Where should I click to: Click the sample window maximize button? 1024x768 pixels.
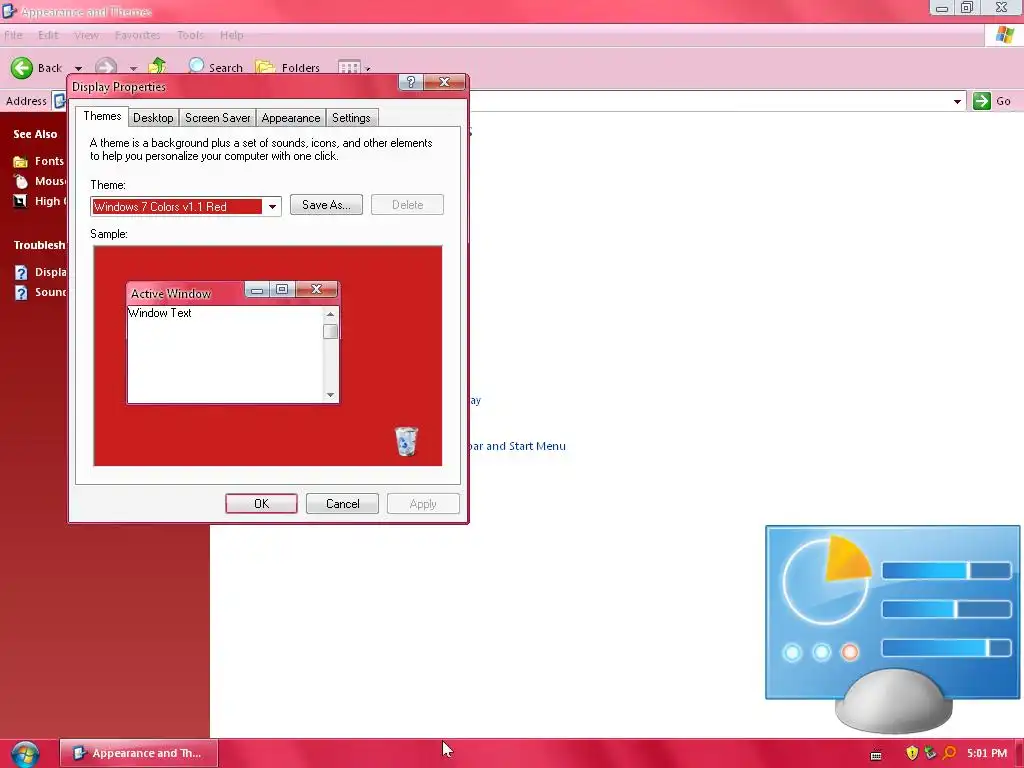click(282, 289)
